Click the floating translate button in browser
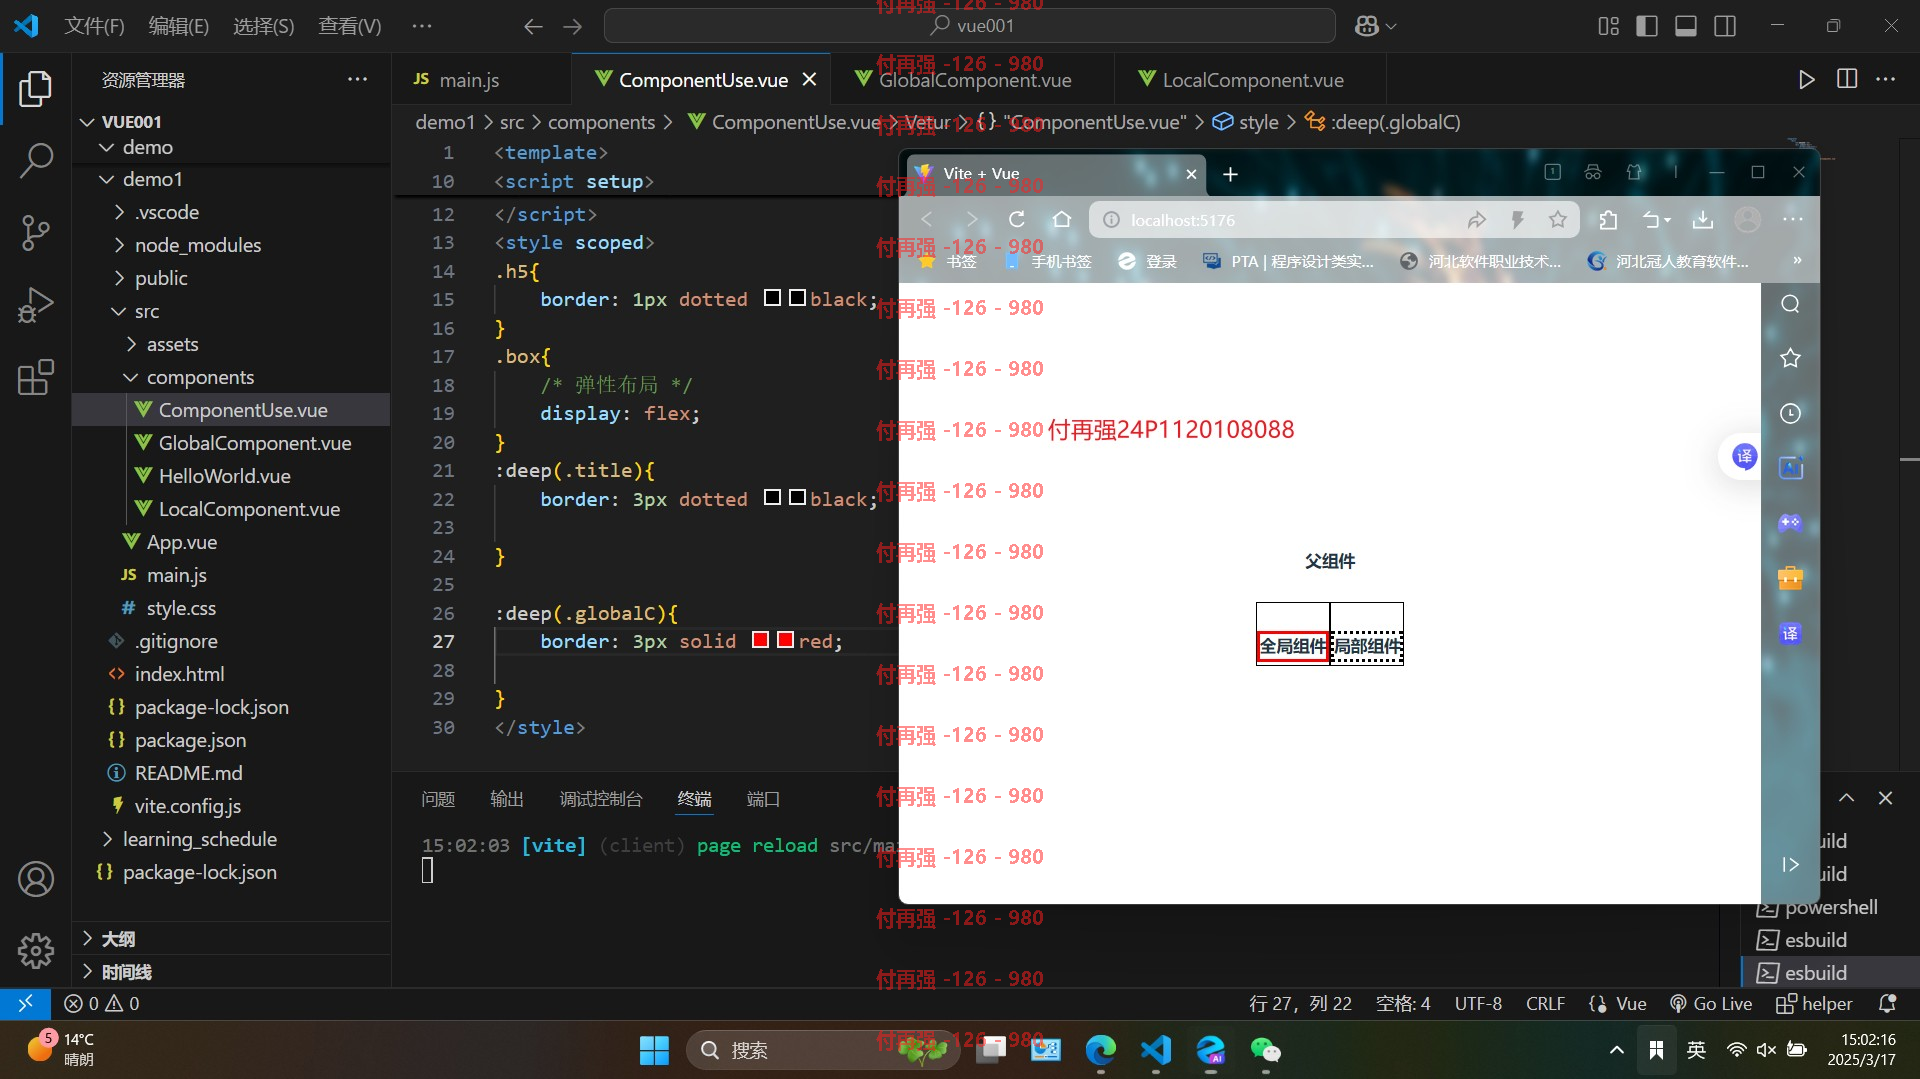This screenshot has width=1920, height=1079. point(1744,457)
